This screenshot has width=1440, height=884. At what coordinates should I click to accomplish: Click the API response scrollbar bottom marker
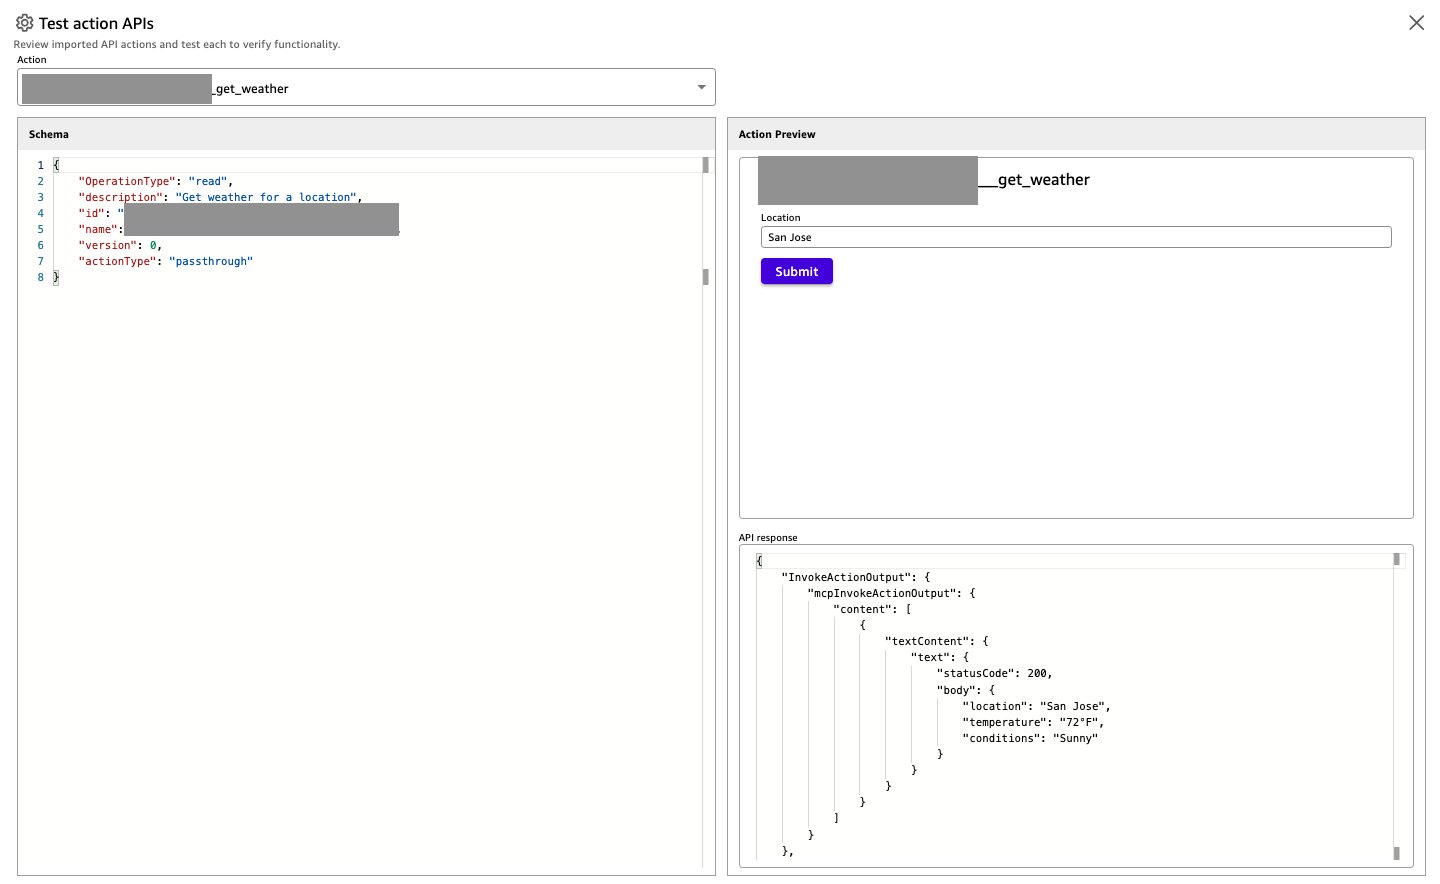(x=1396, y=853)
